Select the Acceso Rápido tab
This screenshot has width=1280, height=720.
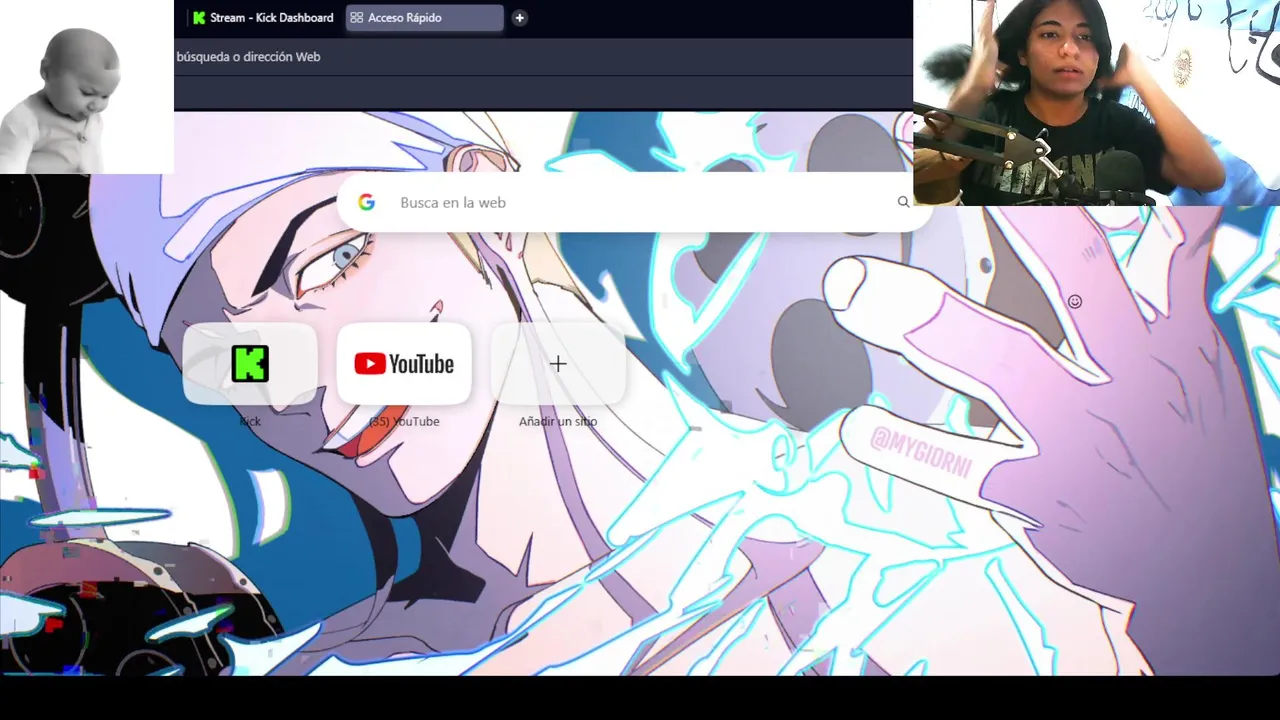coord(424,17)
